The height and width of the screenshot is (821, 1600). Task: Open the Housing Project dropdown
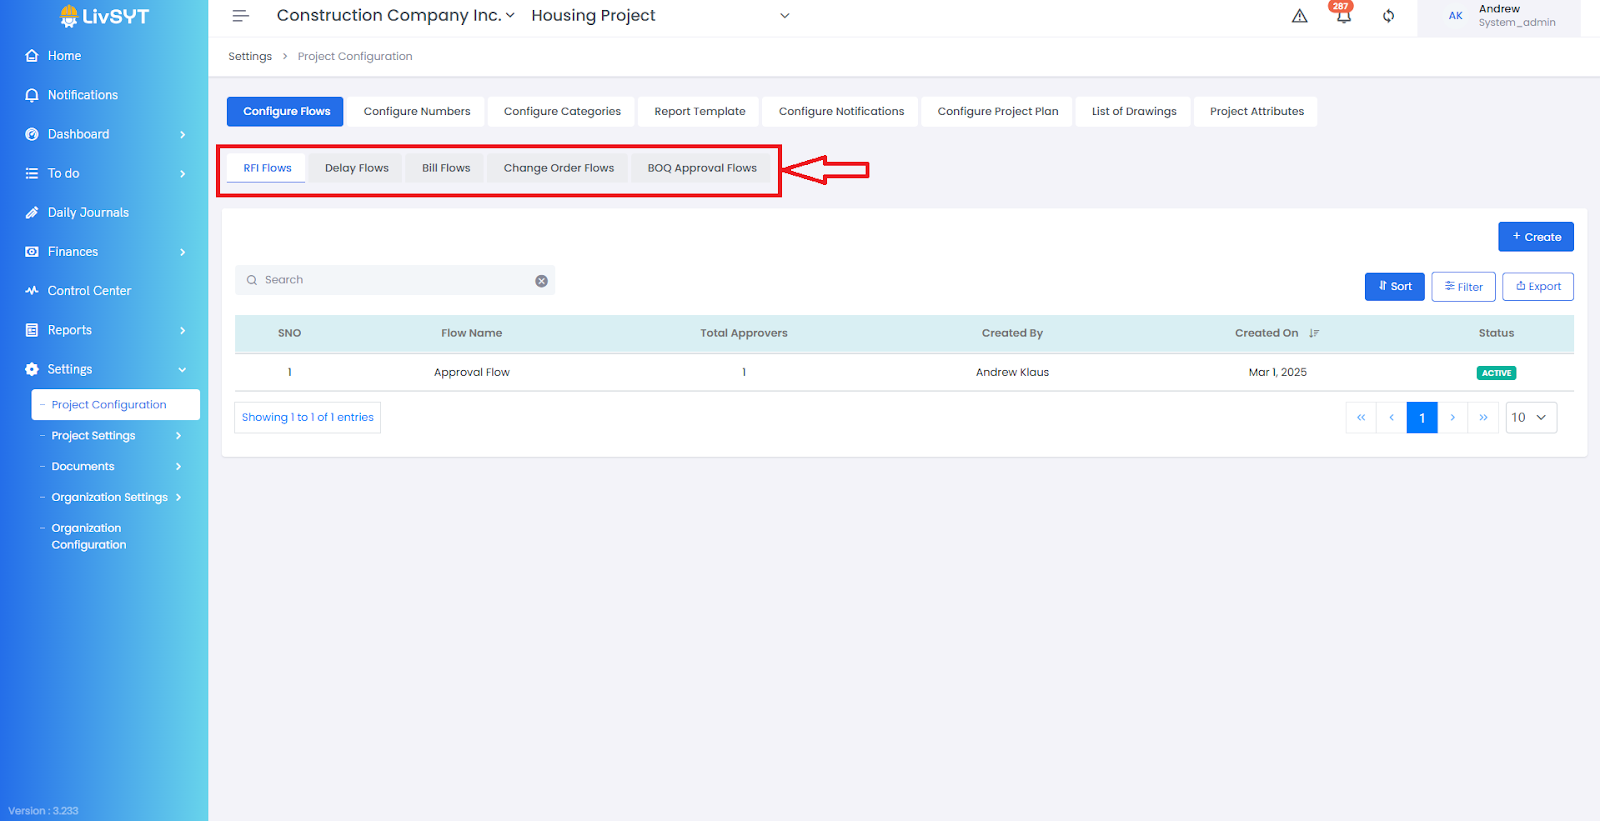[660, 16]
